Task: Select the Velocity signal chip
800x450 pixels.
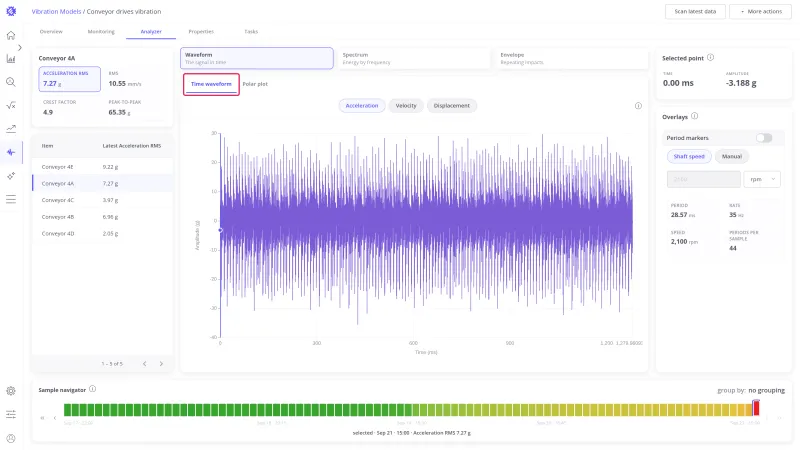Action: [x=406, y=106]
